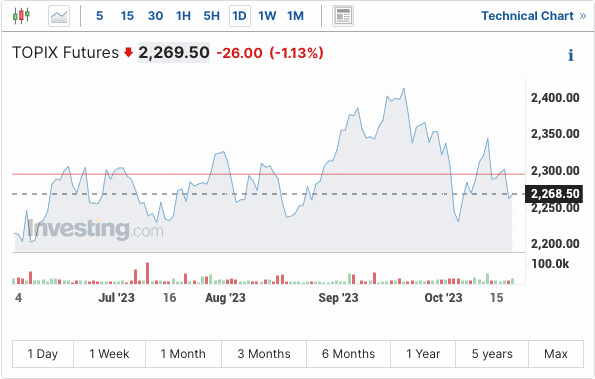Set interval to 30 minutes

coord(155,16)
